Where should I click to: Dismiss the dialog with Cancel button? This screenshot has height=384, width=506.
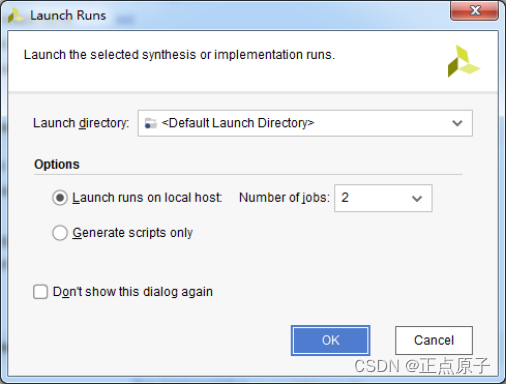pos(434,340)
